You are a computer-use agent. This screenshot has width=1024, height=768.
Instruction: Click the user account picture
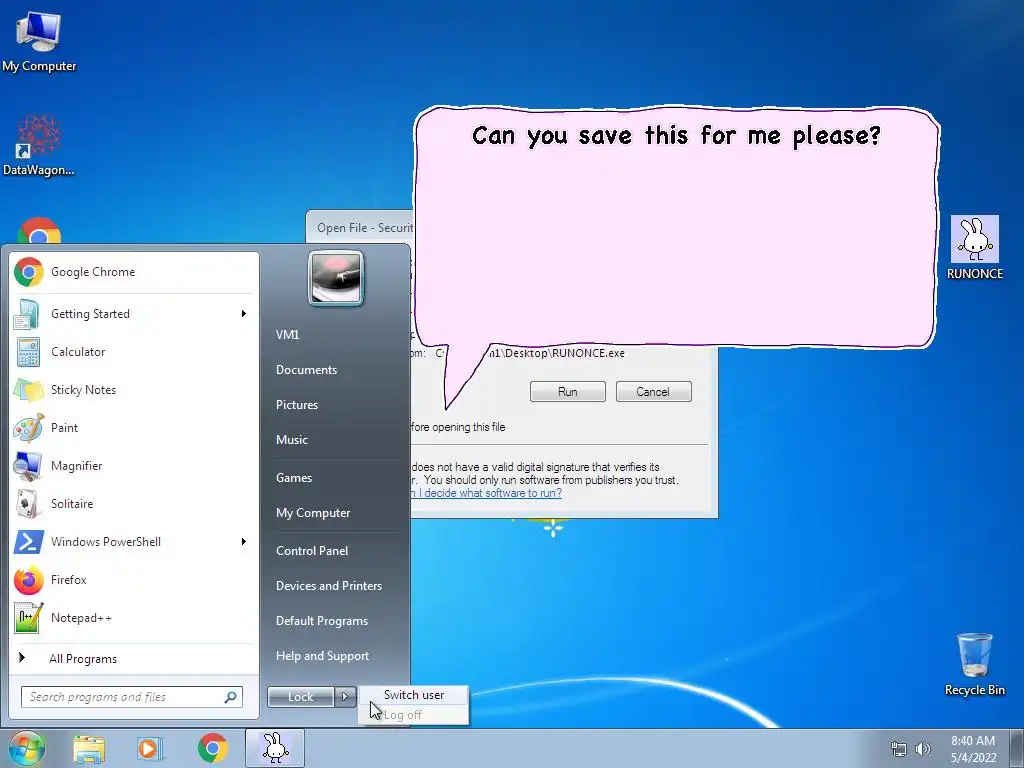point(336,278)
